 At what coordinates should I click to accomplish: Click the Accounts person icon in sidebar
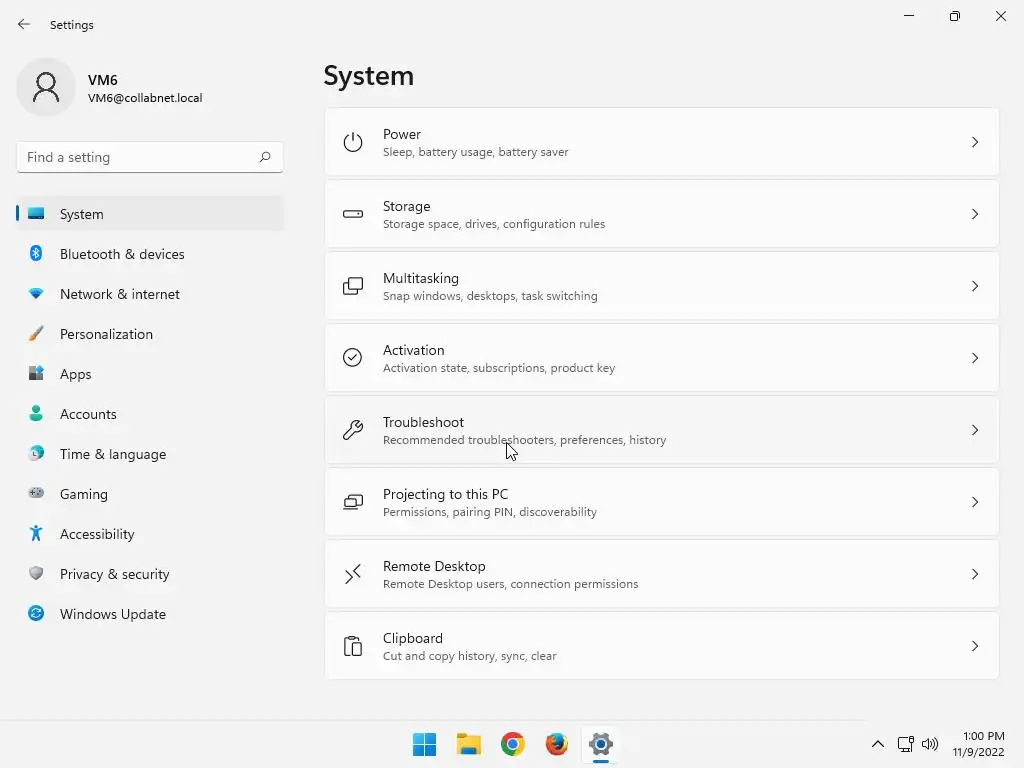point(36,413)
